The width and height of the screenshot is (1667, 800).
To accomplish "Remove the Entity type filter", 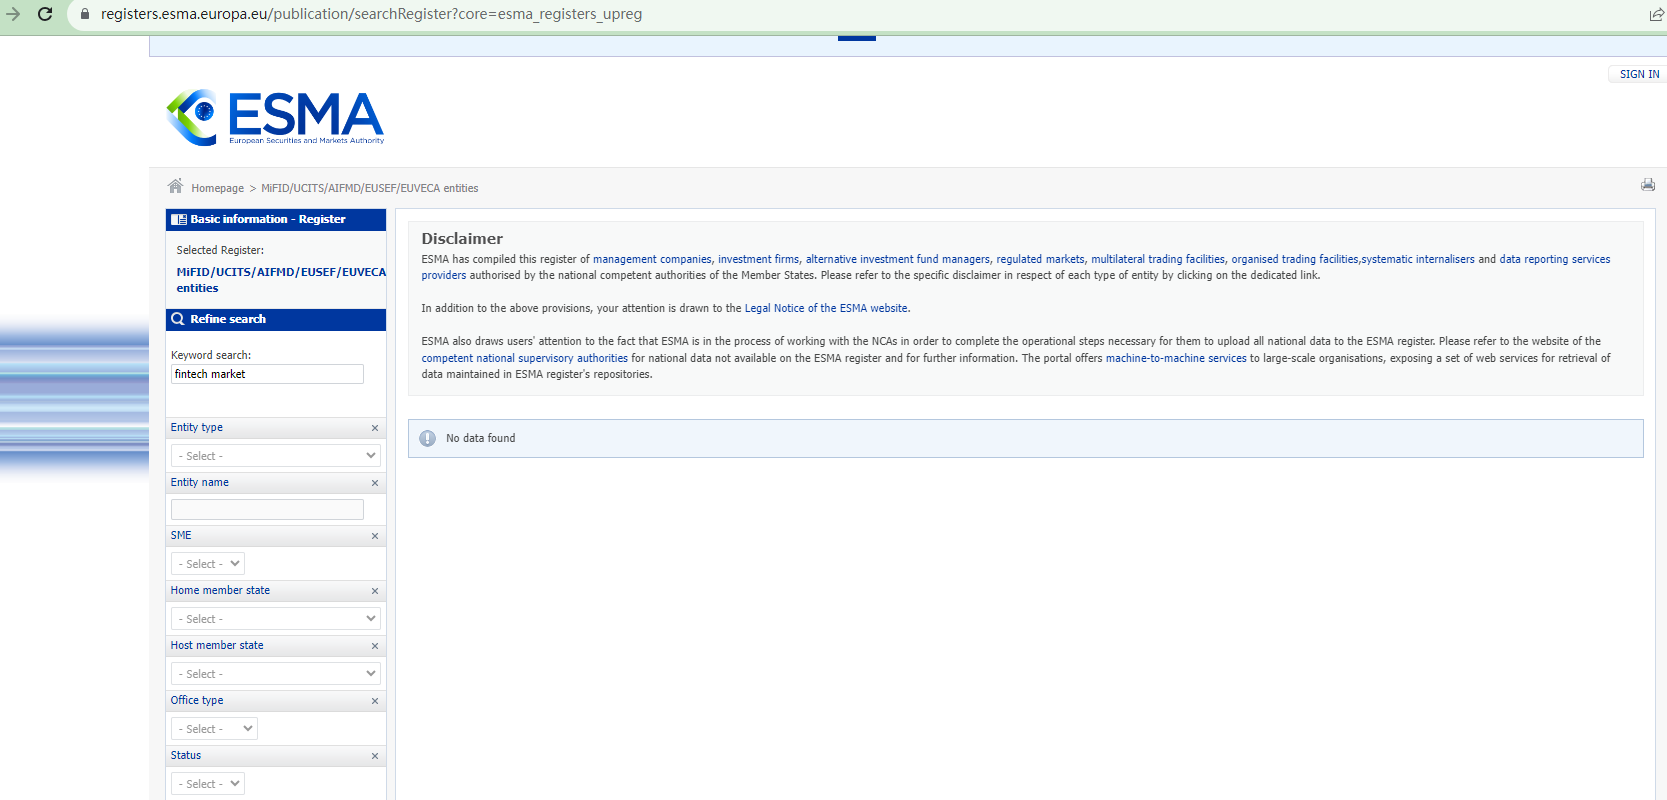I will point(375,428).
